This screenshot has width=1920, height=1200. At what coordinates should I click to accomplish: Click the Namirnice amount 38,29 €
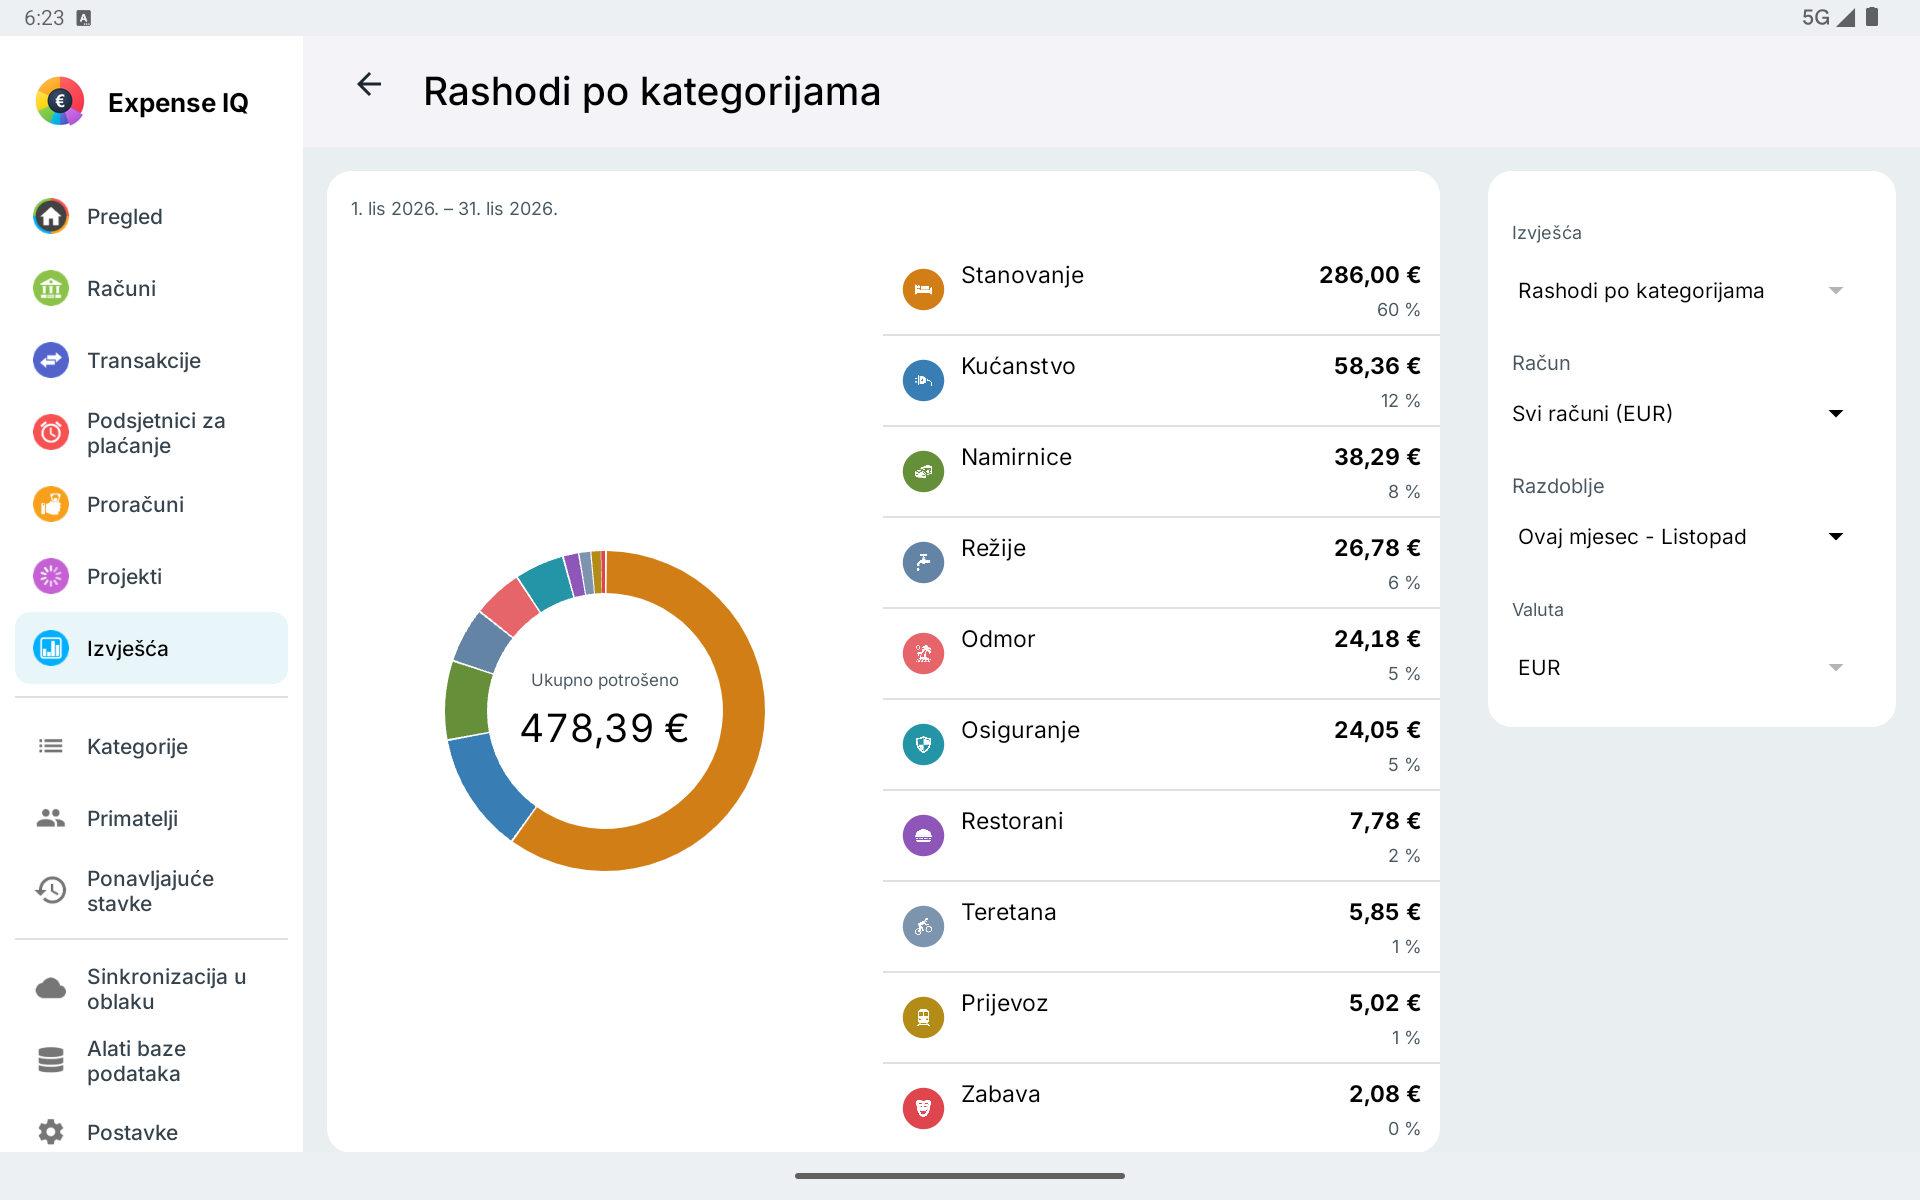pos(1377,457)
